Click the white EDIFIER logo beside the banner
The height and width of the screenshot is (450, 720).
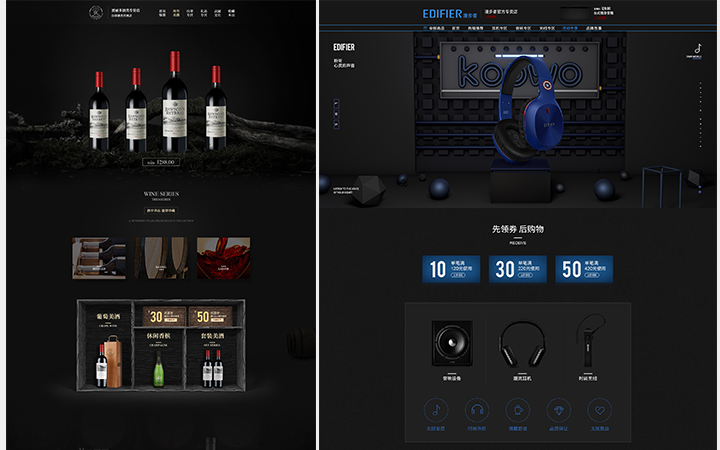click(x=344, y=47)
